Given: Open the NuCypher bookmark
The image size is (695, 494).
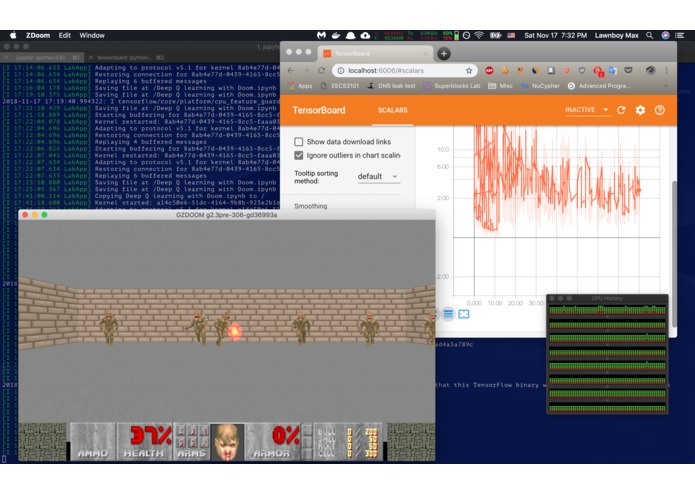Looking at the screenshot, I should pos(540,86).
